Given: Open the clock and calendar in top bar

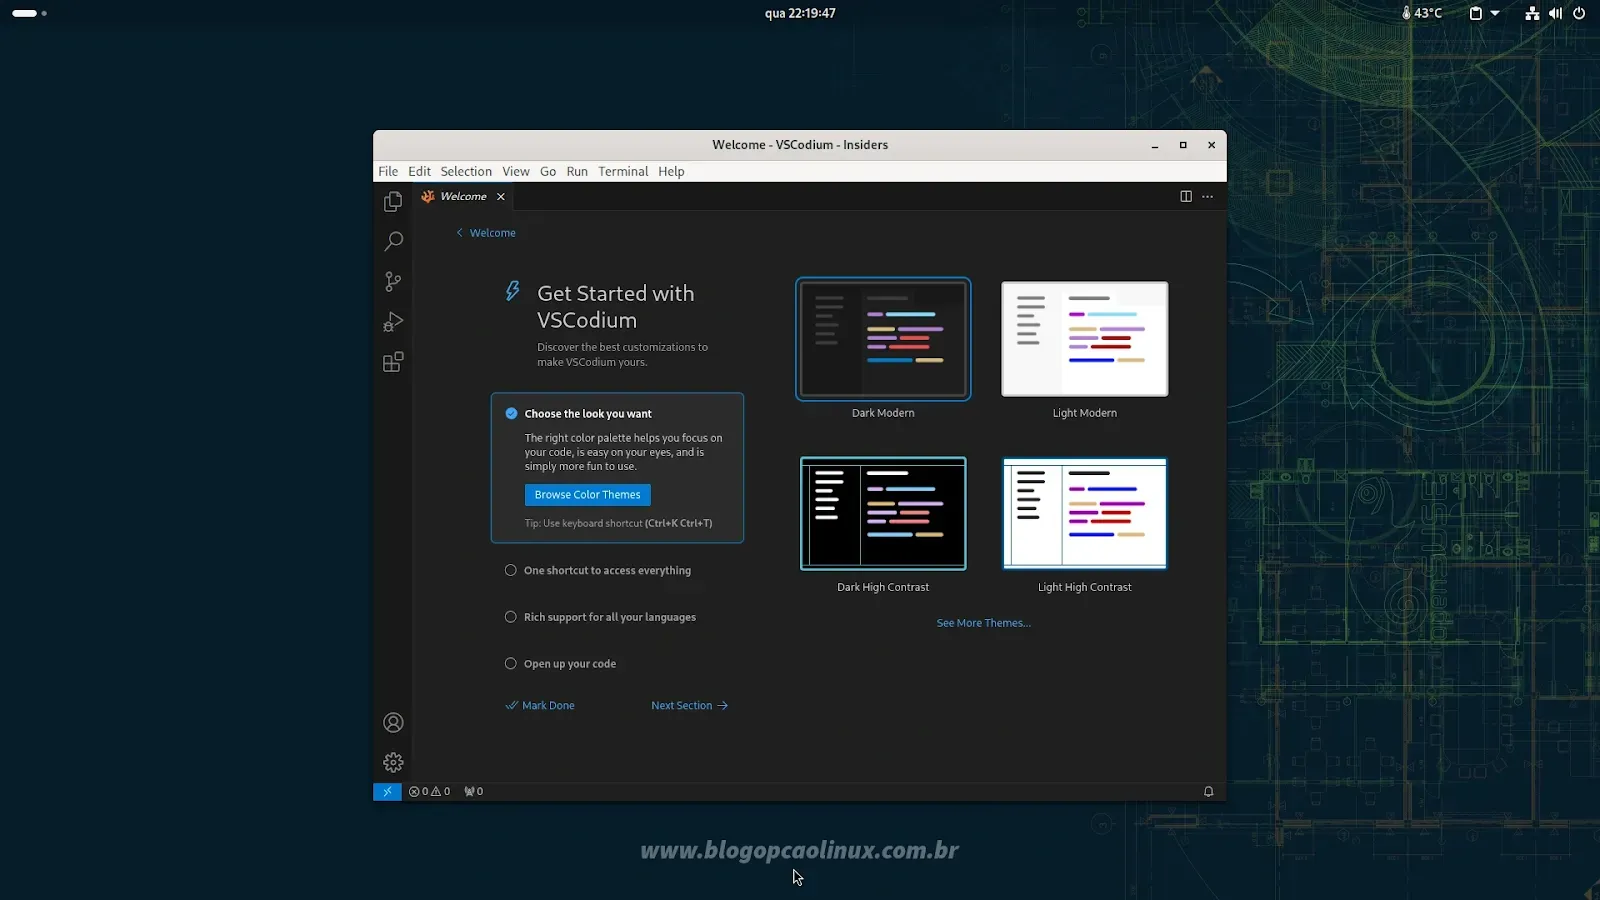Looking at the screenshot, I should click(800, 13).
